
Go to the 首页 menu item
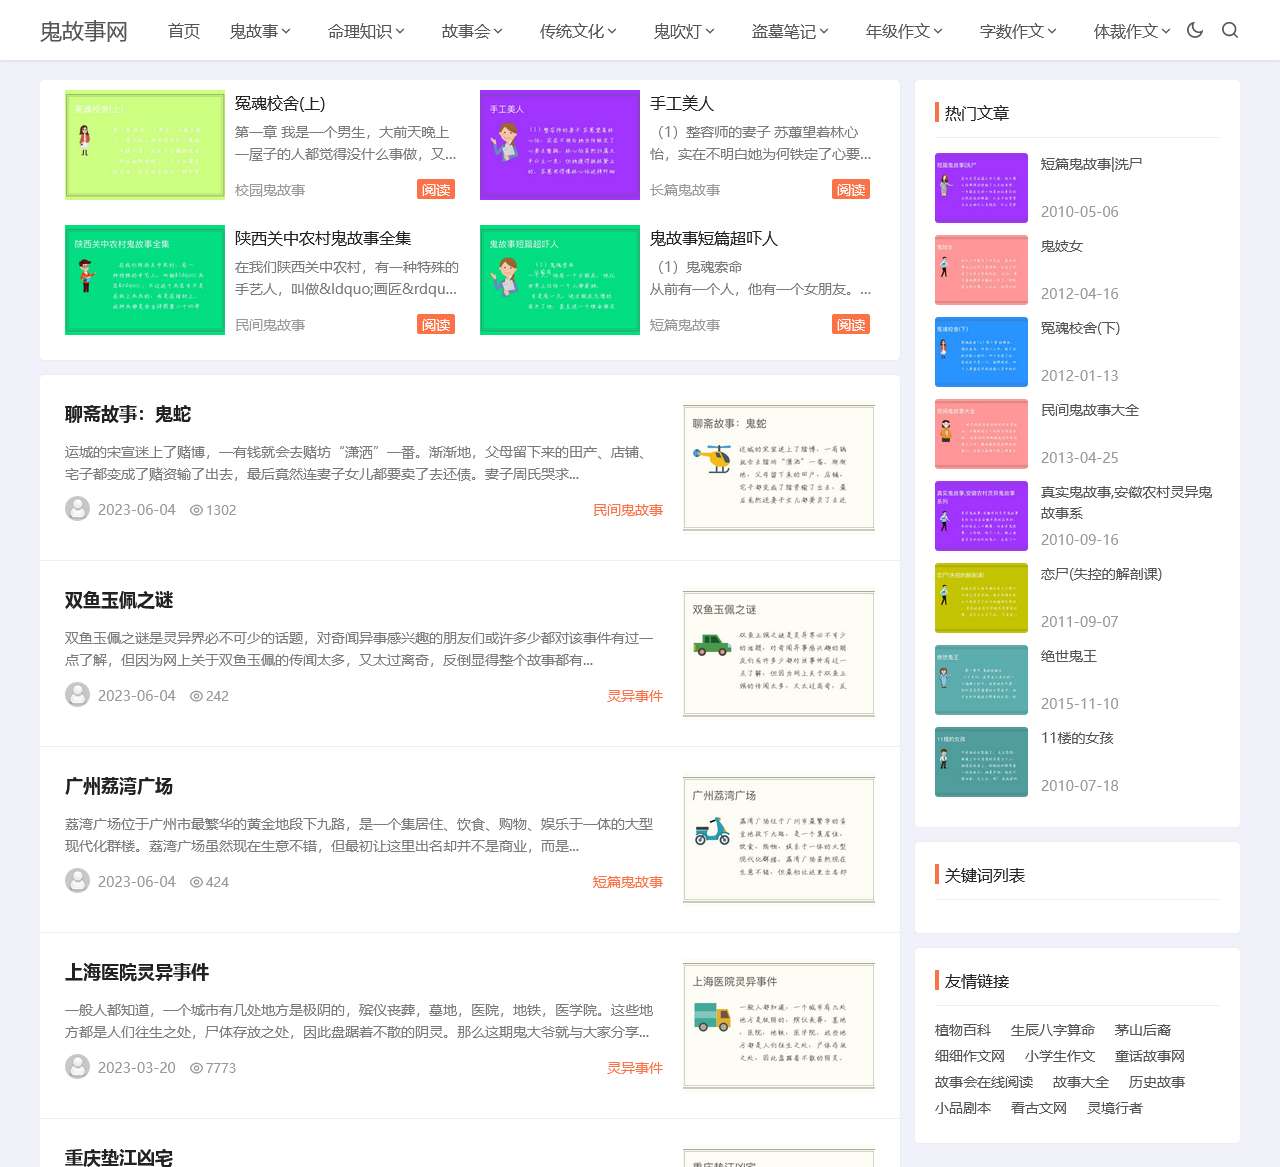pyautogui.click(x=184, y=31)
